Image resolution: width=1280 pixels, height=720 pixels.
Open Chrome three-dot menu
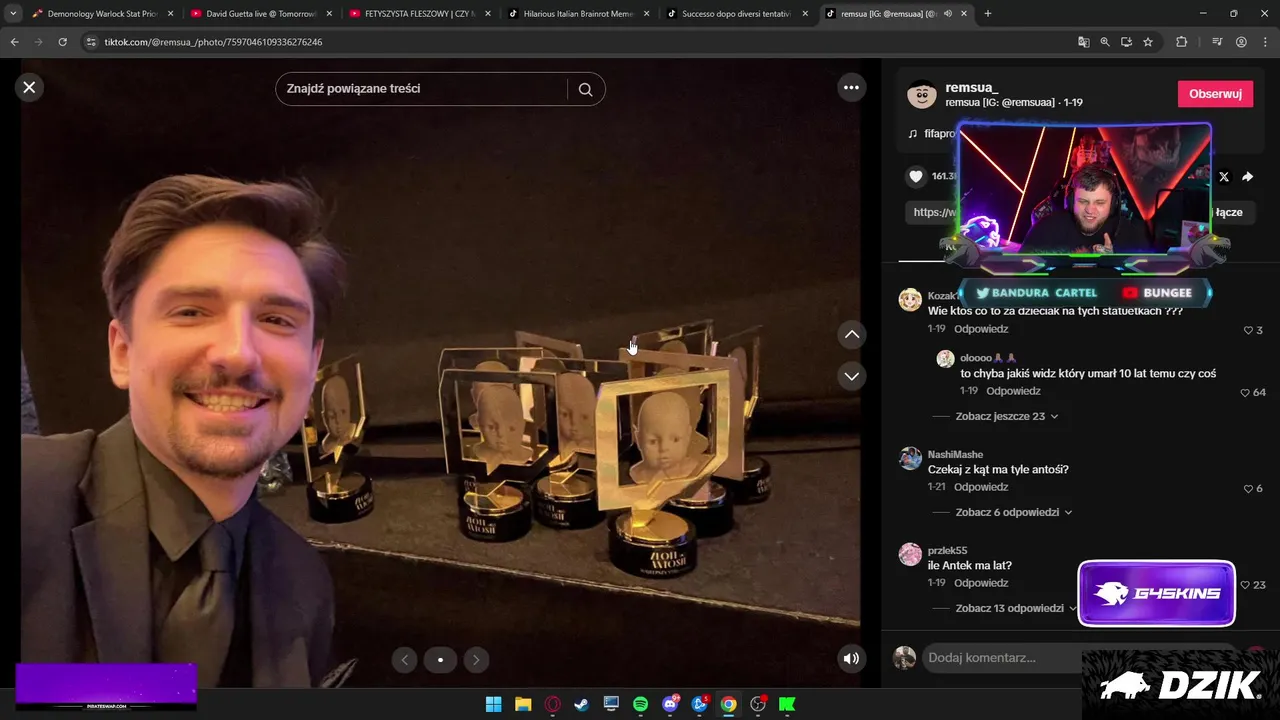(1264, 42)
